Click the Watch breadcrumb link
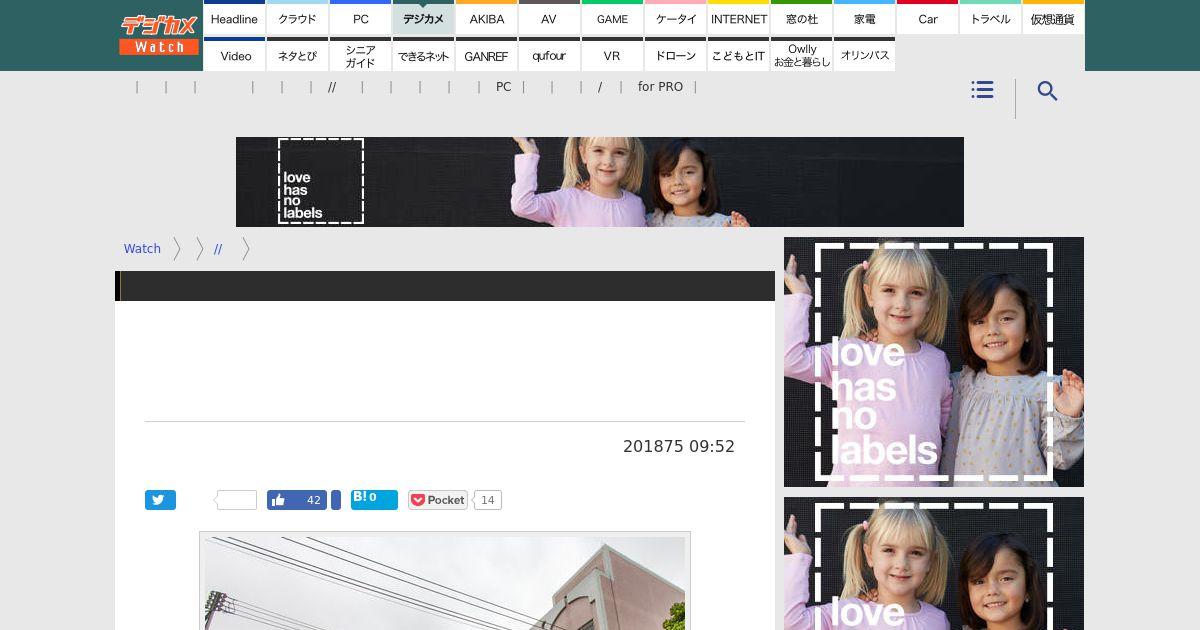The width and height of the screenshot is (1200, 630). [x=142, y=249]
